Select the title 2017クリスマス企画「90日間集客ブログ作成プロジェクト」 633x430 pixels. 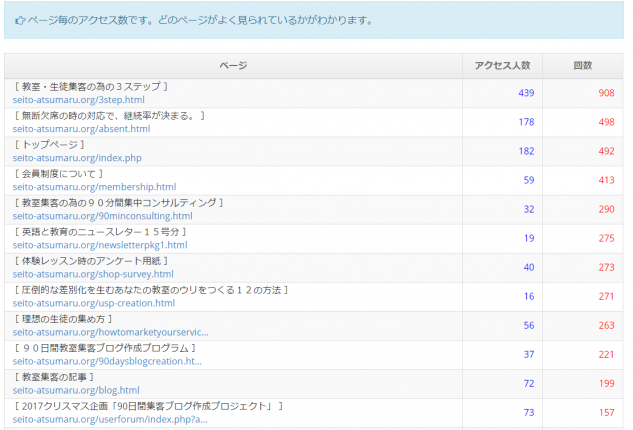[149, 406]
